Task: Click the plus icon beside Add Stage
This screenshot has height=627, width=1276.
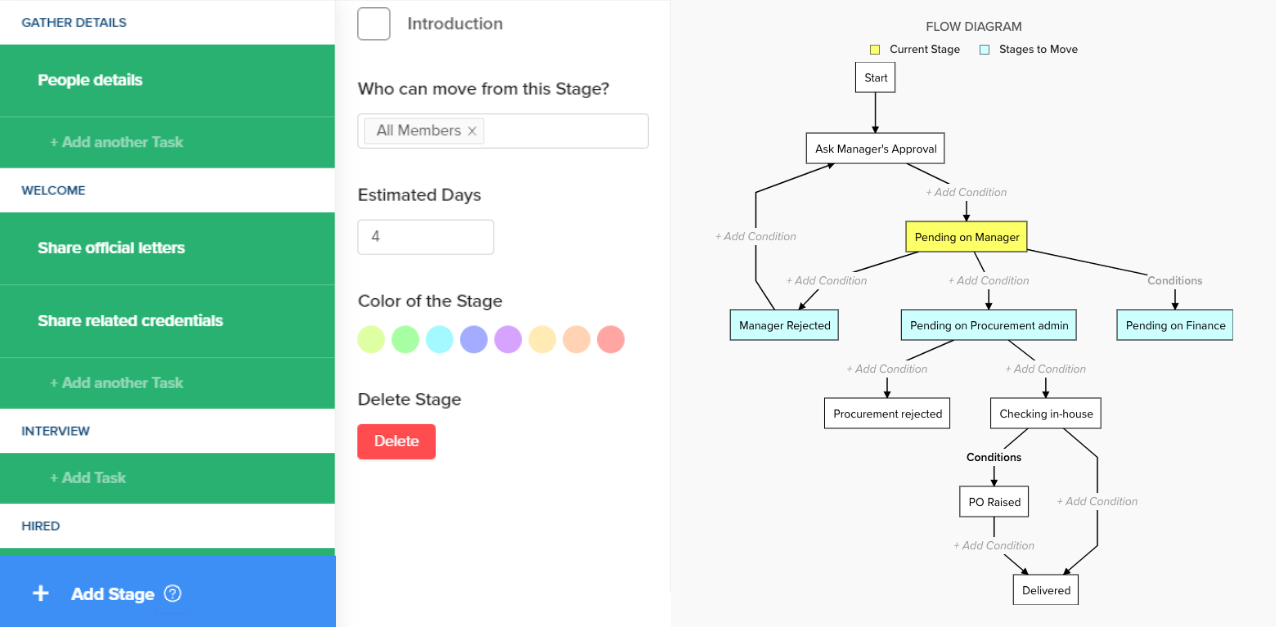Action: pyautogui.click(x=40, y=594)
